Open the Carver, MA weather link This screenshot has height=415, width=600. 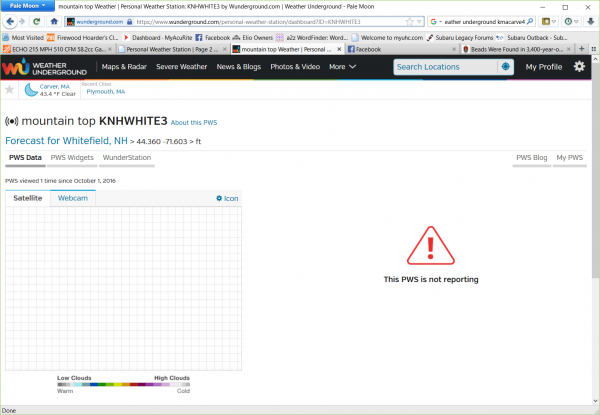point(55,86)
